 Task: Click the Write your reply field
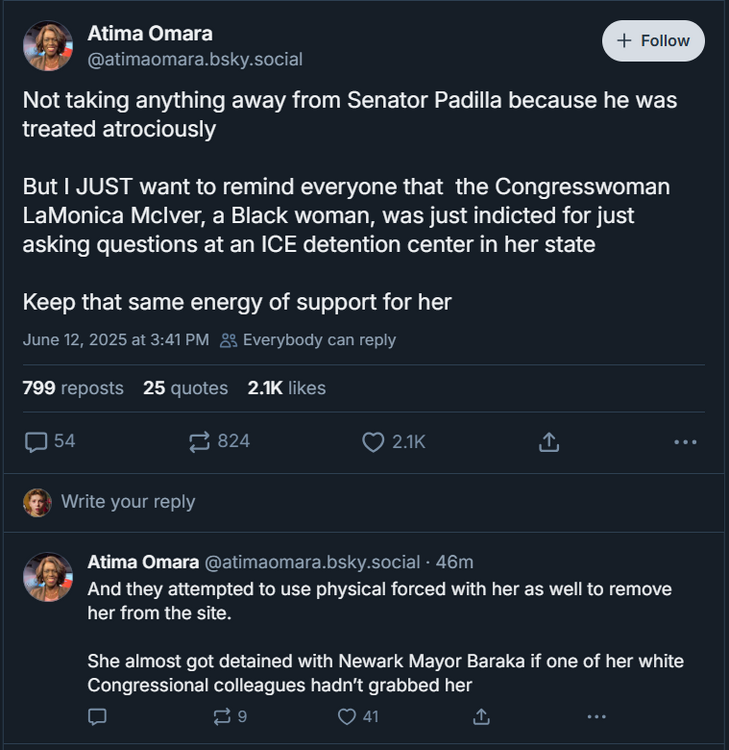coord(128,502)
